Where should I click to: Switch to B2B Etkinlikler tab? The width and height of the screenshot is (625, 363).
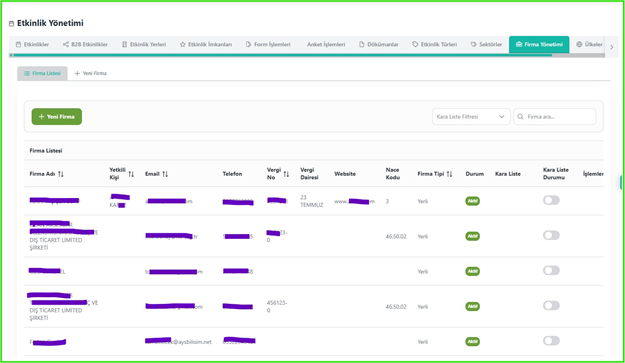pyautogui.click(x=85, y=44)
